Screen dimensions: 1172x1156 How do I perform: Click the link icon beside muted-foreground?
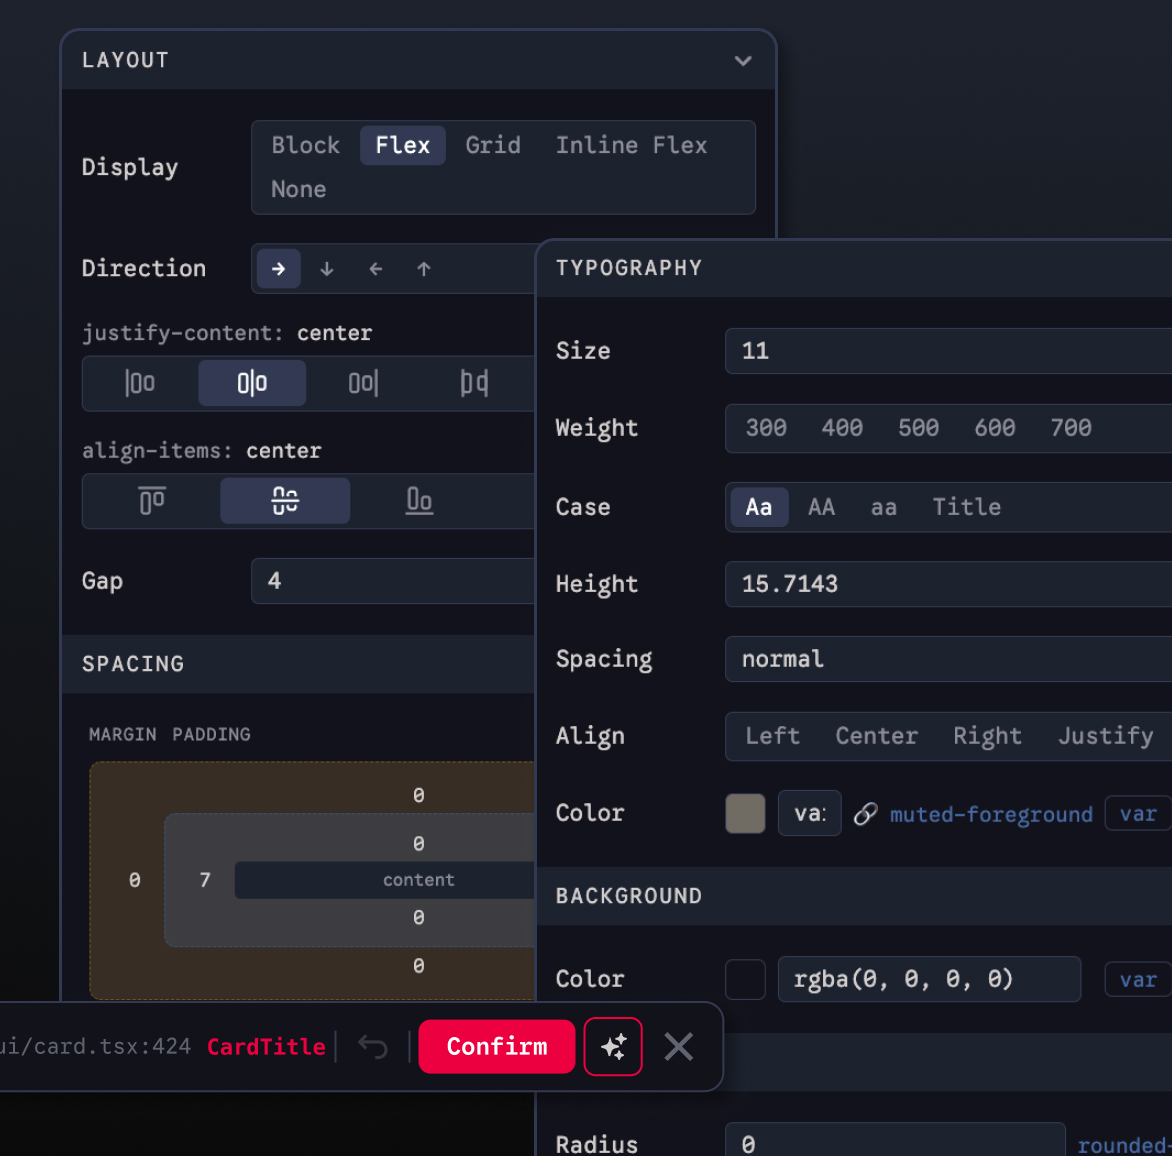coord(866,814)
